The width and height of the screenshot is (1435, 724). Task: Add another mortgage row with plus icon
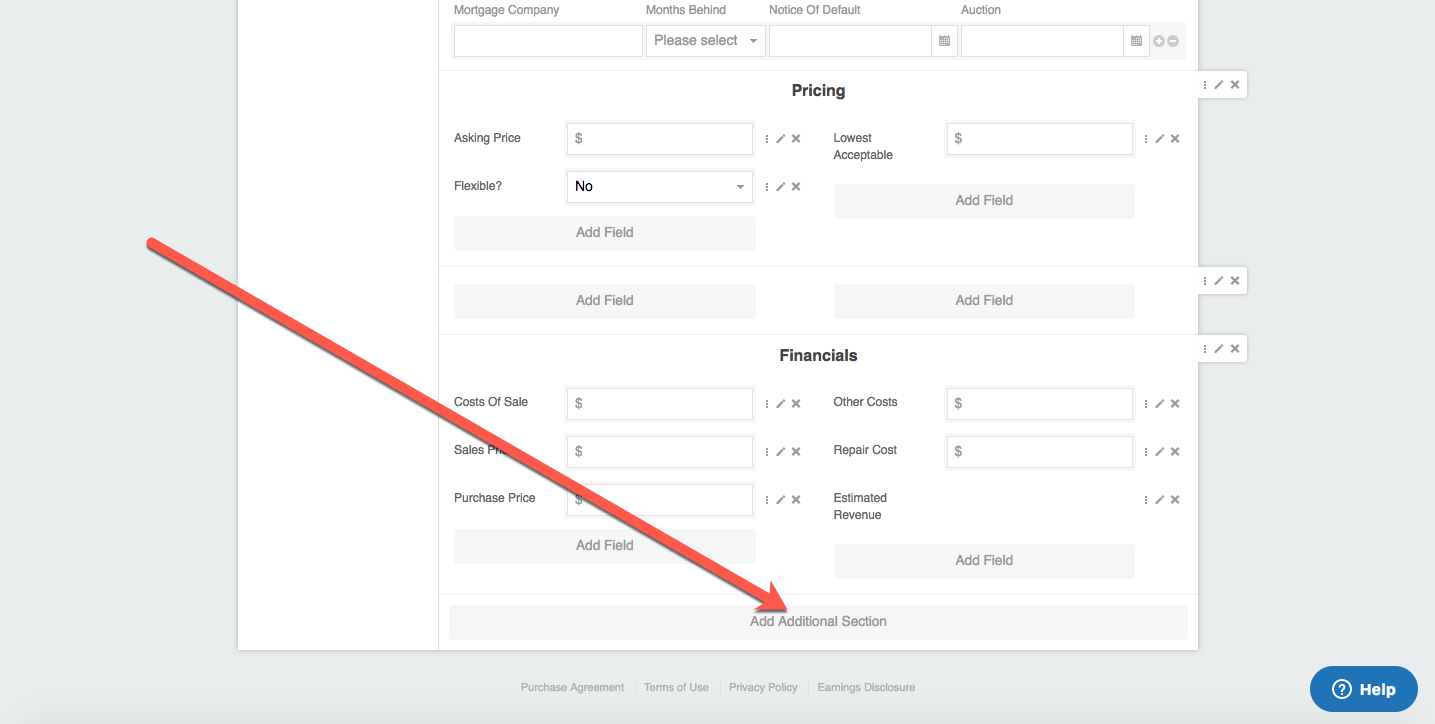[1159, 41]
